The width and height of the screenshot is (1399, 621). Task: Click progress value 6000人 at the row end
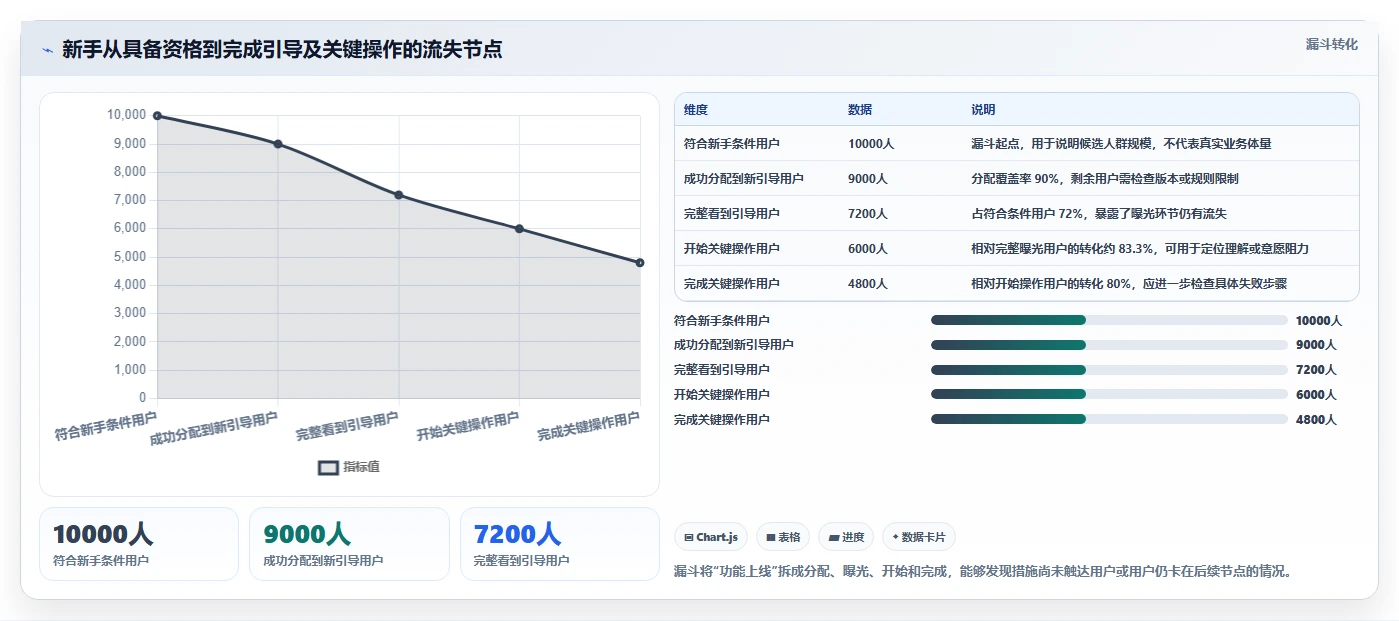pyautogui.click(x=1316, y=395)
